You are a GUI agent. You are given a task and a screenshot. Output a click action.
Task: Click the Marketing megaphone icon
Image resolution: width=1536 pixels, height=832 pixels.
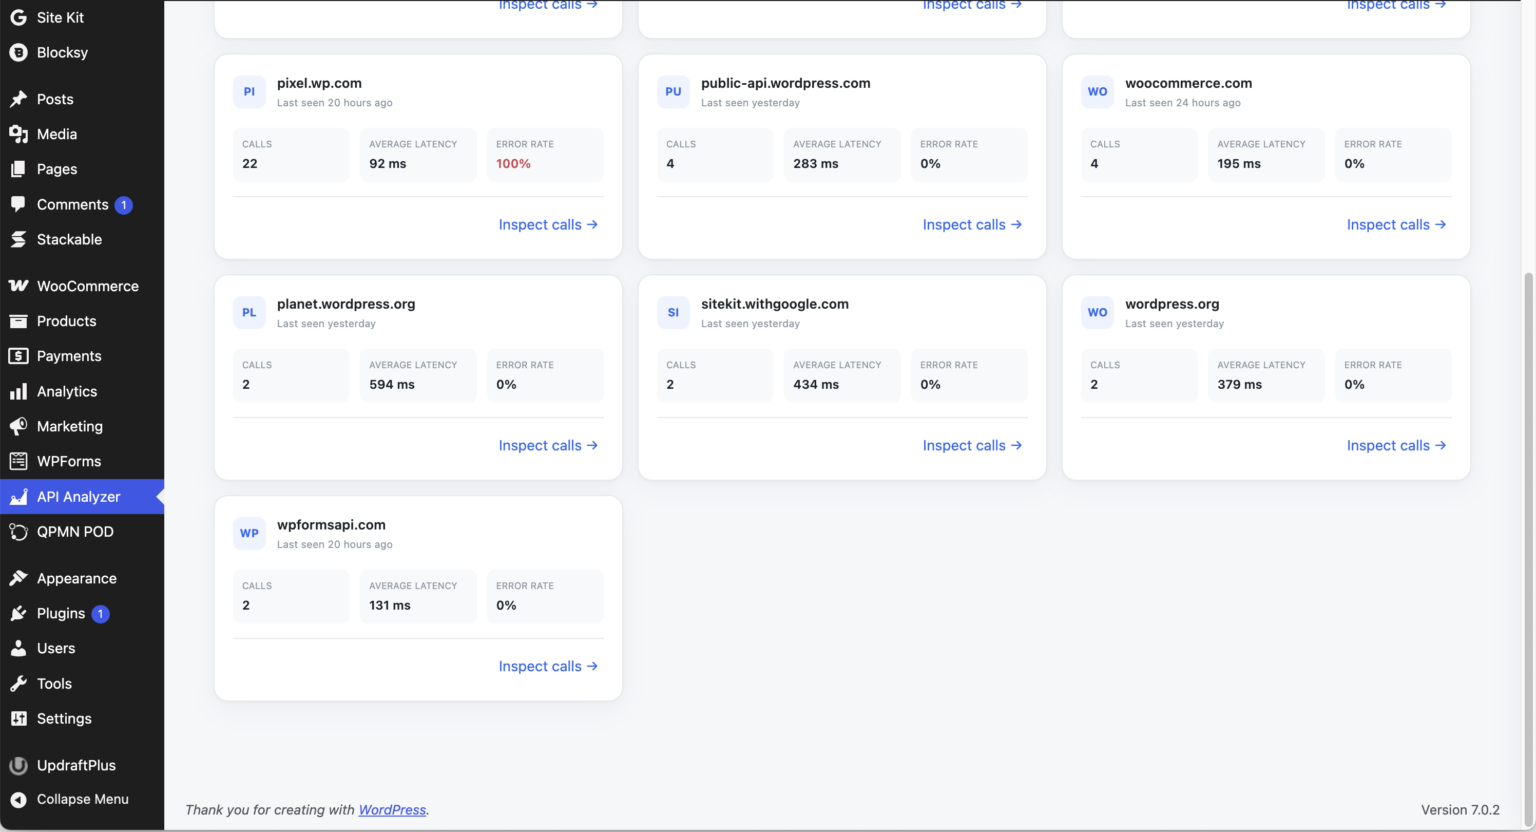[x=18, y=426]
